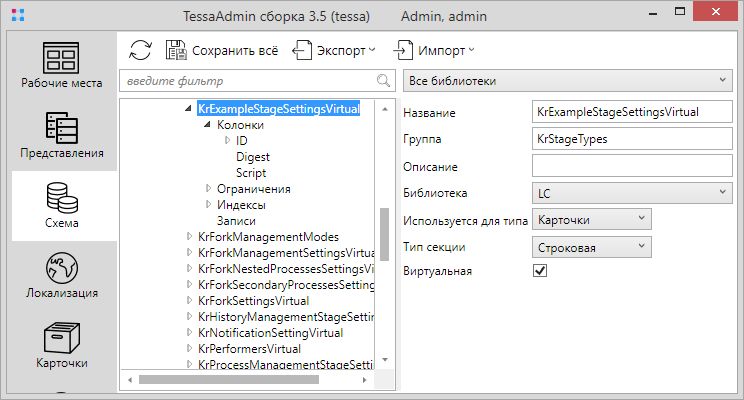Open the Карточки box section
Viewport: 744px width, 400px height.
62,345
